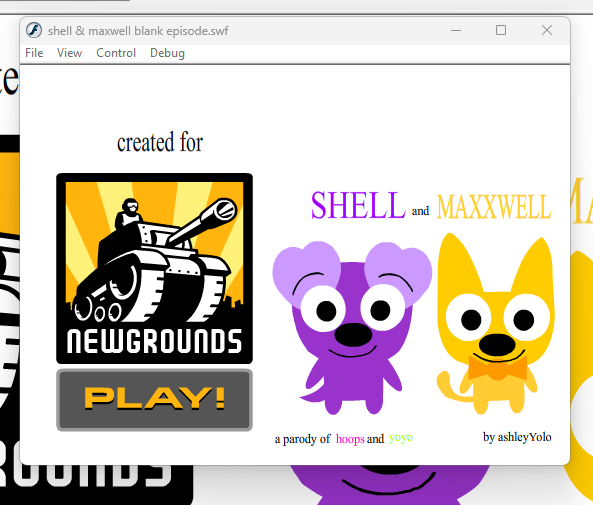The width and height of the screenshot is (593, 505).
Task: Click the by ashleyYolo credit
Action: point(517,437)
